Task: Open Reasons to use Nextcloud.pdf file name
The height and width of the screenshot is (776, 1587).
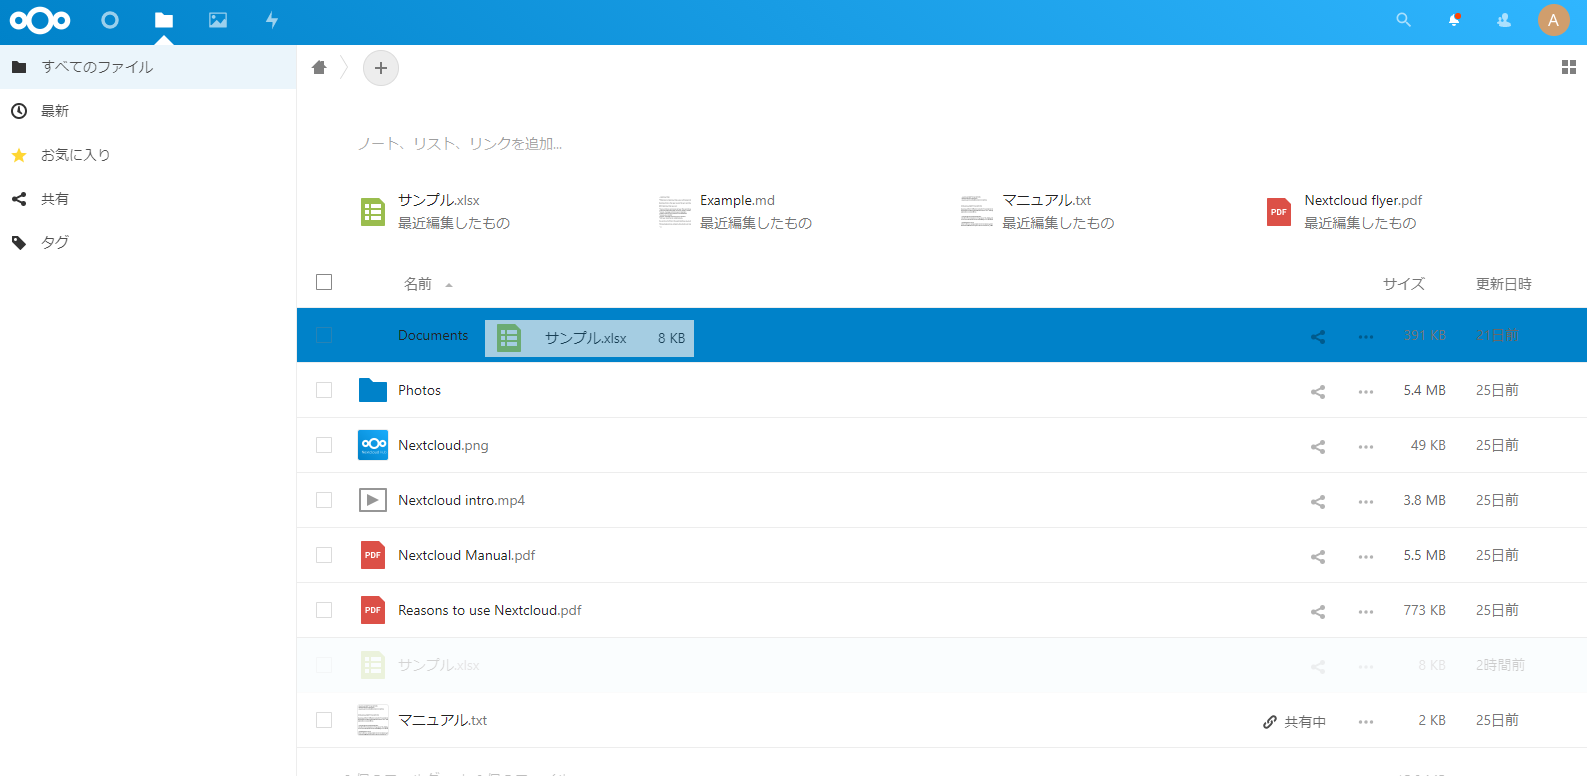Action: pyautogui.click(x=489, y=610)
